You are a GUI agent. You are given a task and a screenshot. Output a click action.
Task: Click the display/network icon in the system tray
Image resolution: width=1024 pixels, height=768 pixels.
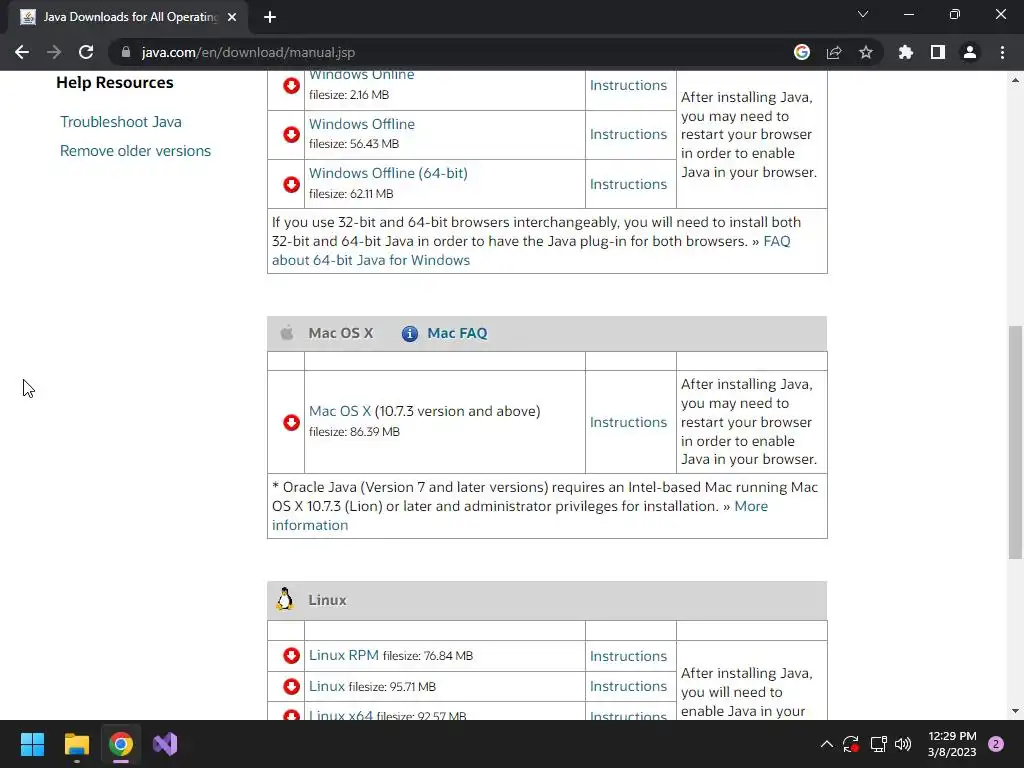coord(878,744)
